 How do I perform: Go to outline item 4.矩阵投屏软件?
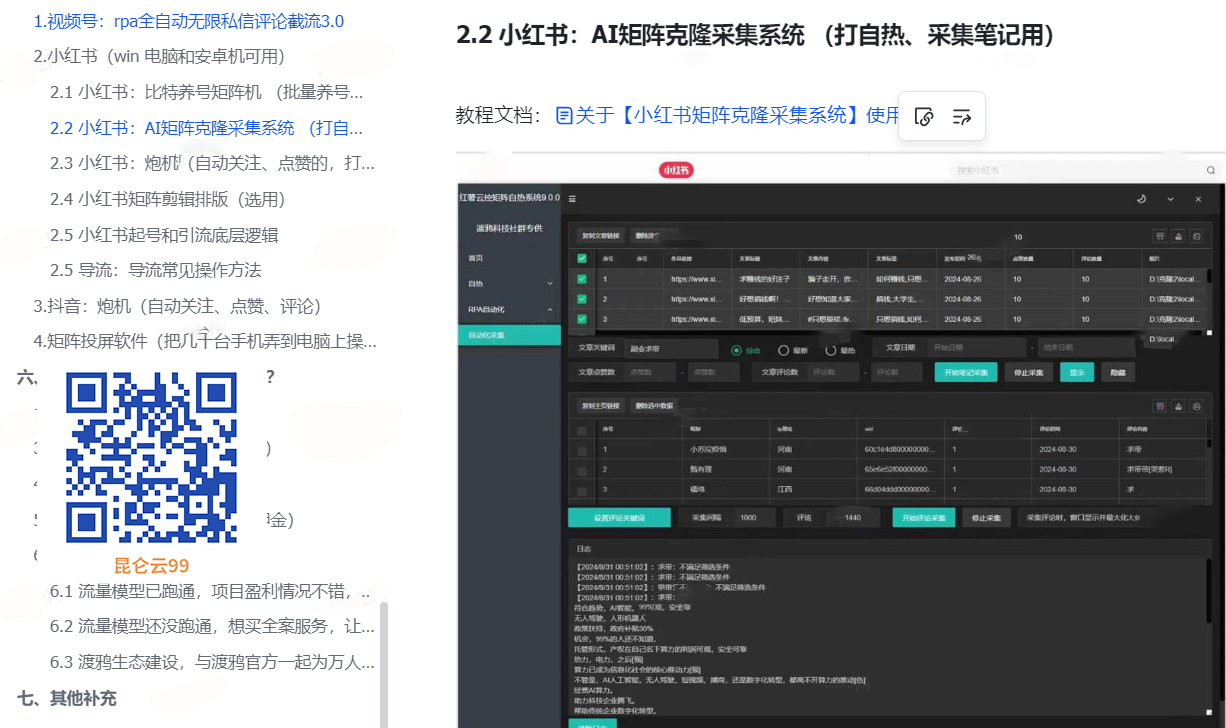point(205,341)
